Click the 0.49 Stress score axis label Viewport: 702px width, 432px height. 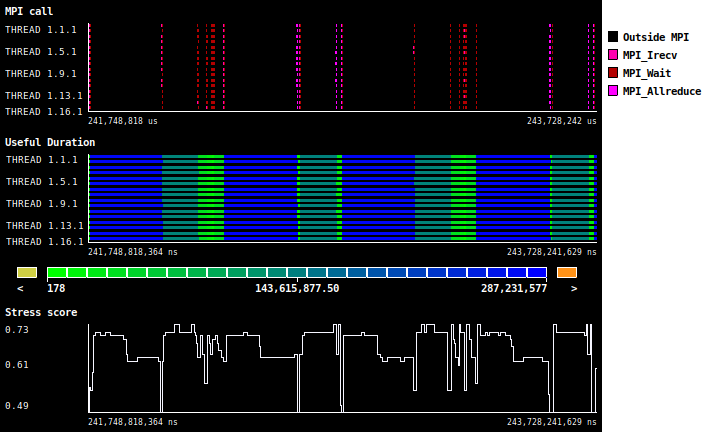pyautogui.click(x=17, y=406)
